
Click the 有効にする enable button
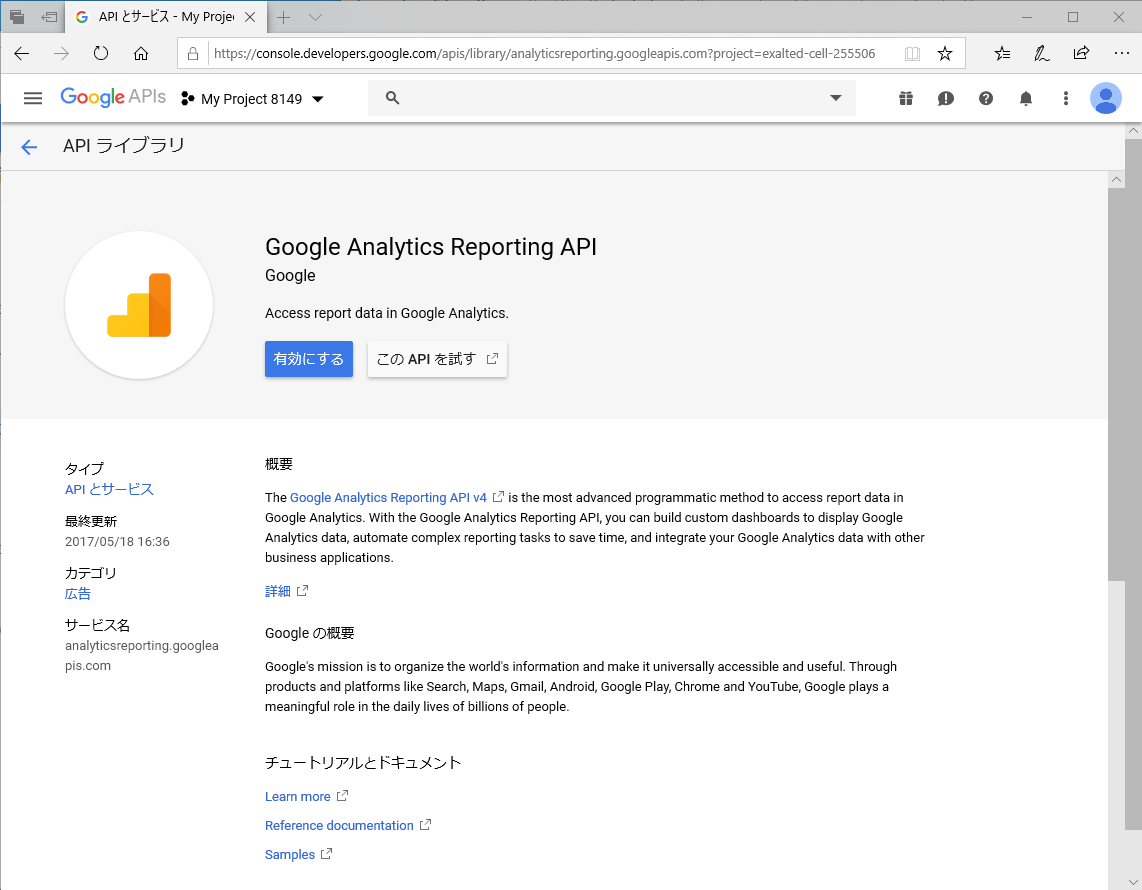(x=309, y=359)
